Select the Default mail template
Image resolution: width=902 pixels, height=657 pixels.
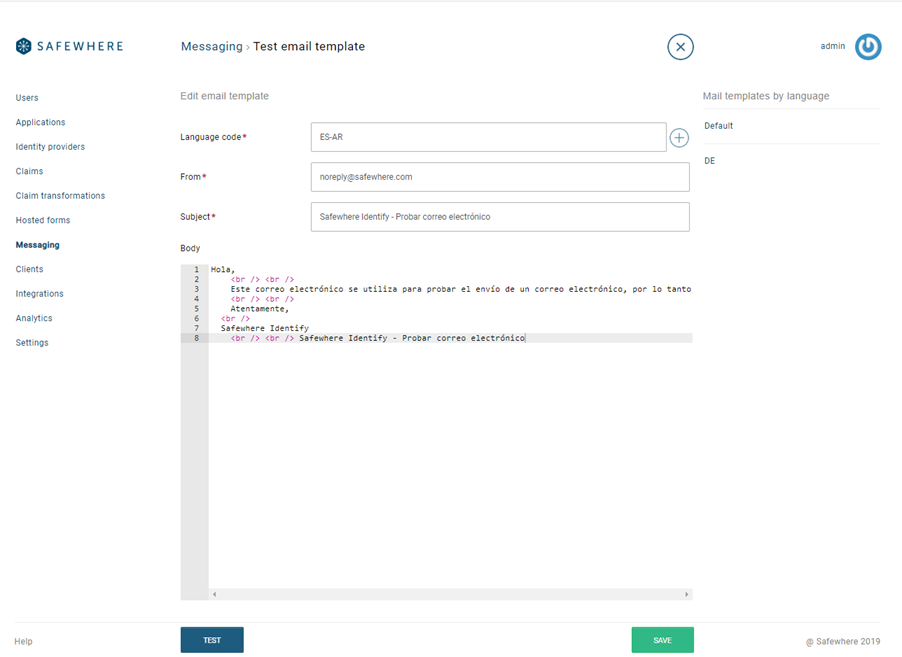coord(718,126)
